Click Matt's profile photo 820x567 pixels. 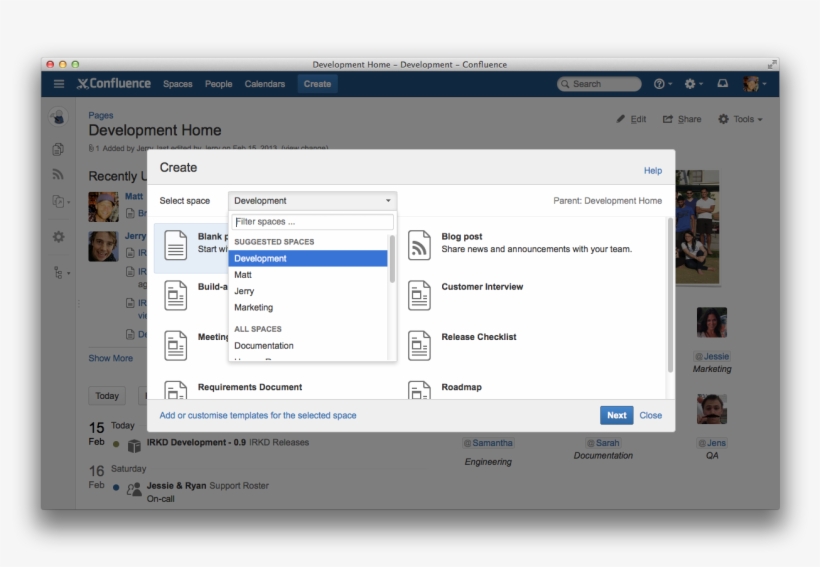point(104,207)
